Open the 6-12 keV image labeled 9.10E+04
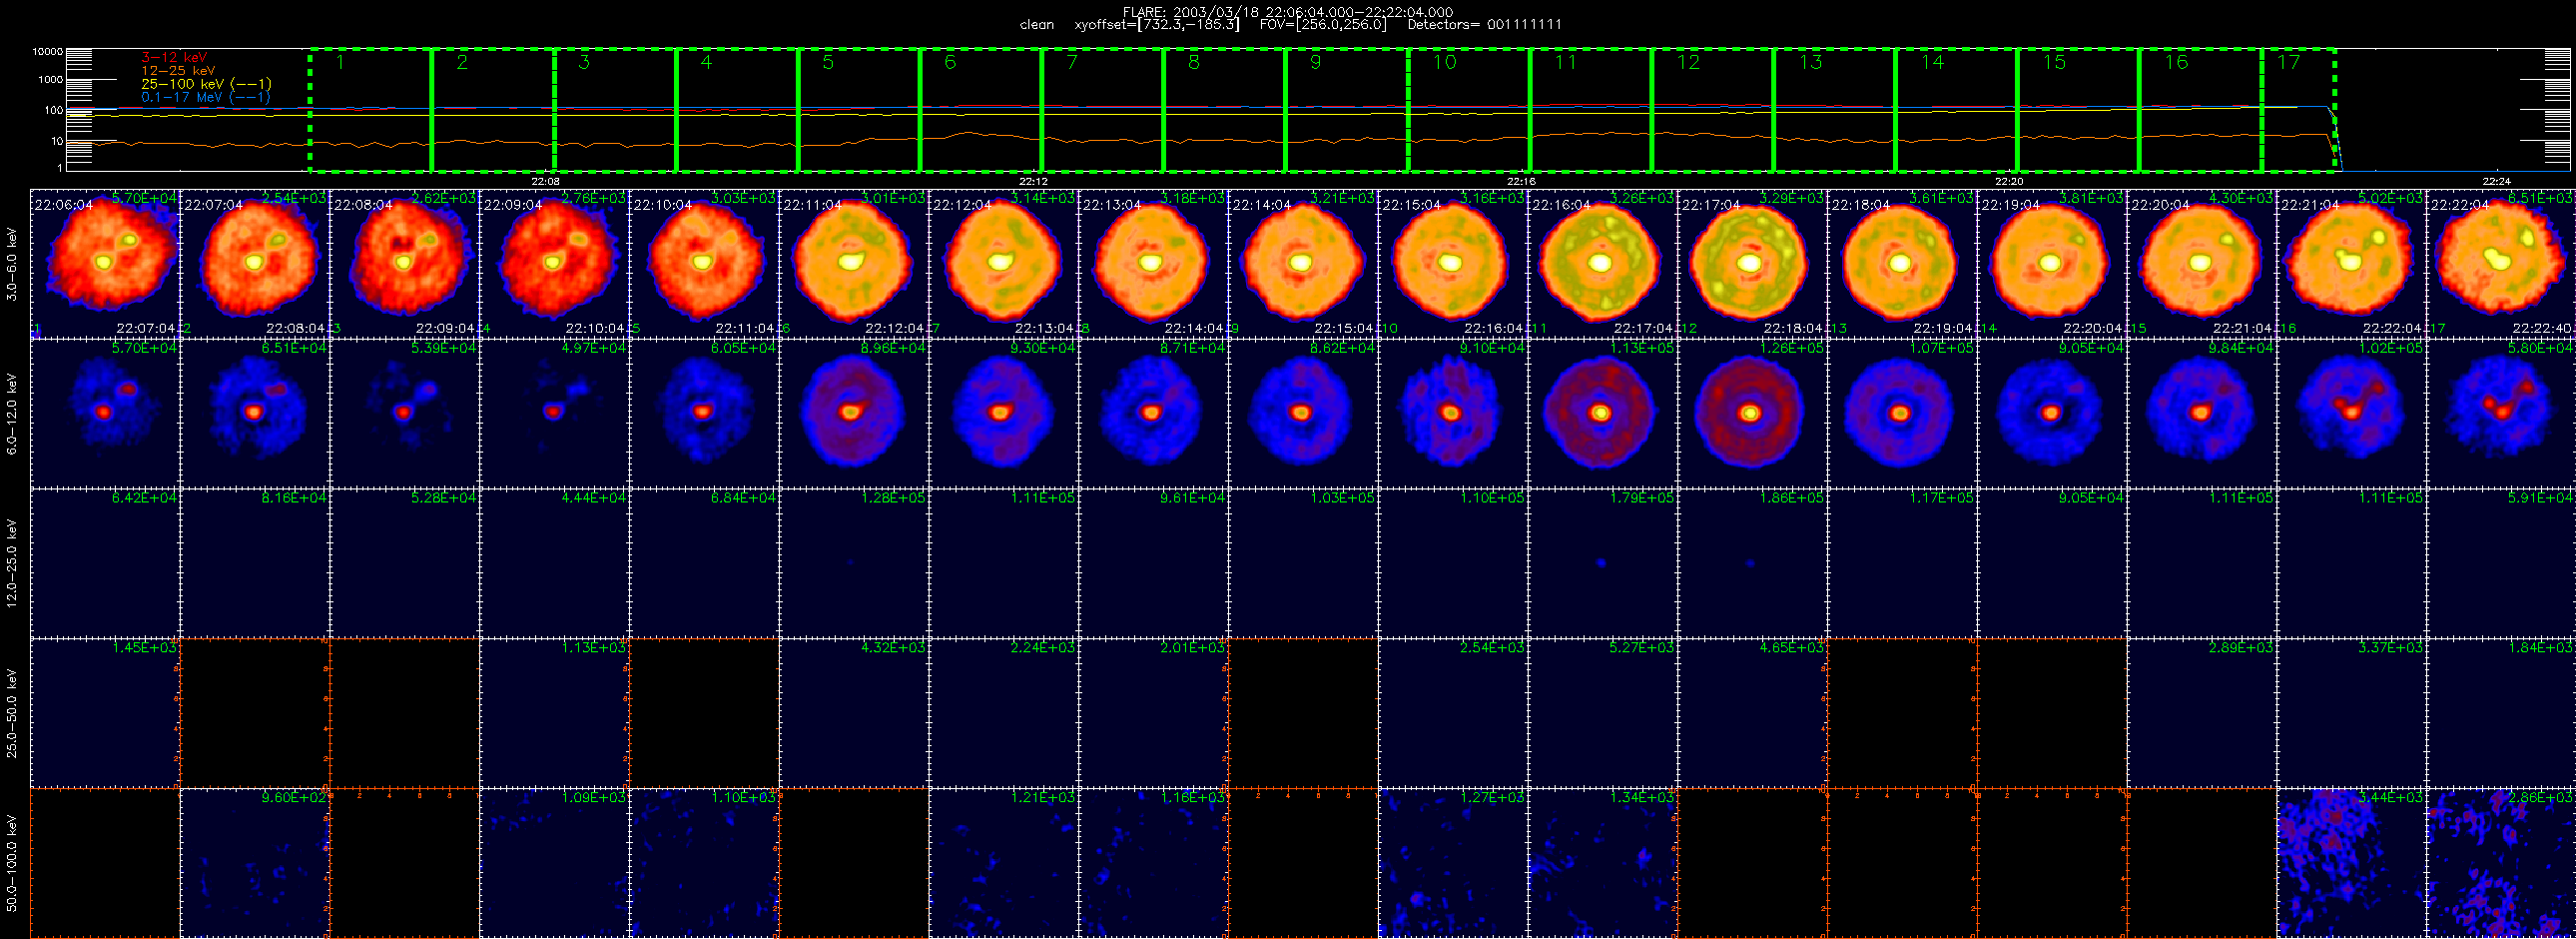2576x939 pixels. point(1453,413)
